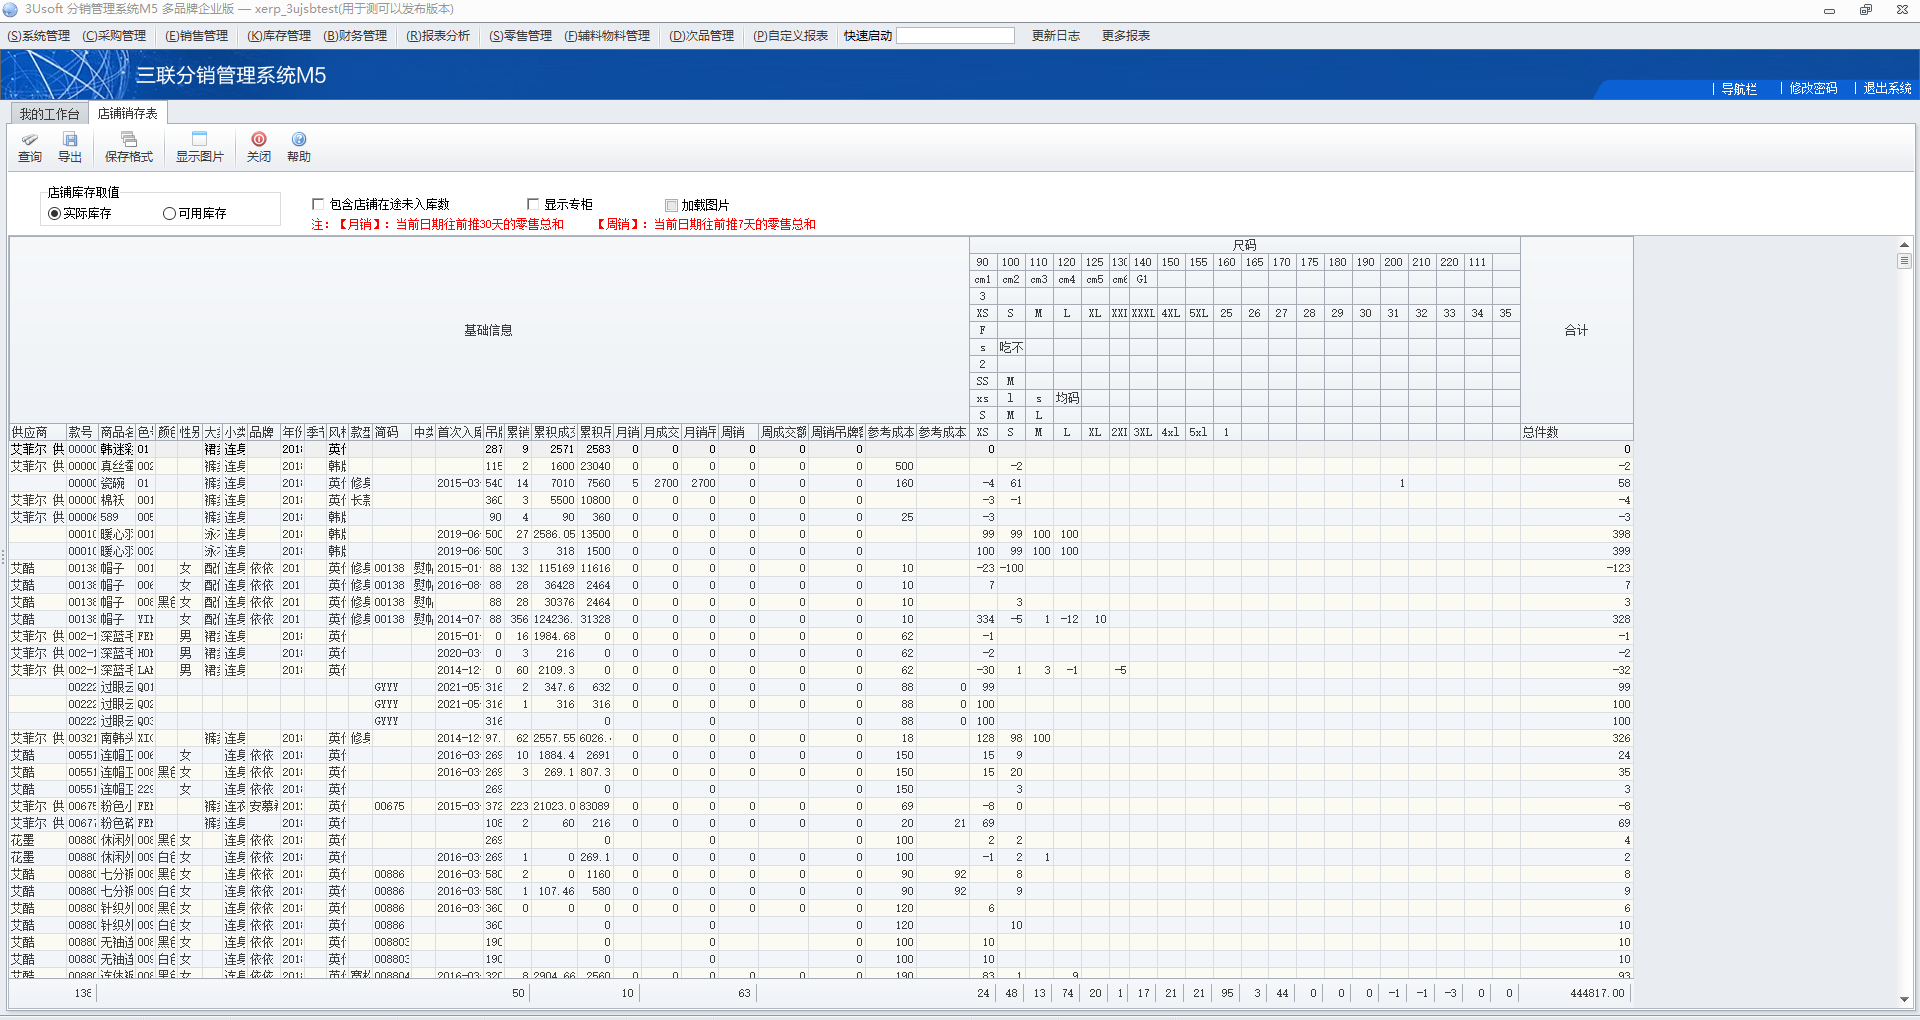Viewport: 1920px width, 1020px height.
Task: Click the 保存格式 (Save format) icon
Action: 129,147
